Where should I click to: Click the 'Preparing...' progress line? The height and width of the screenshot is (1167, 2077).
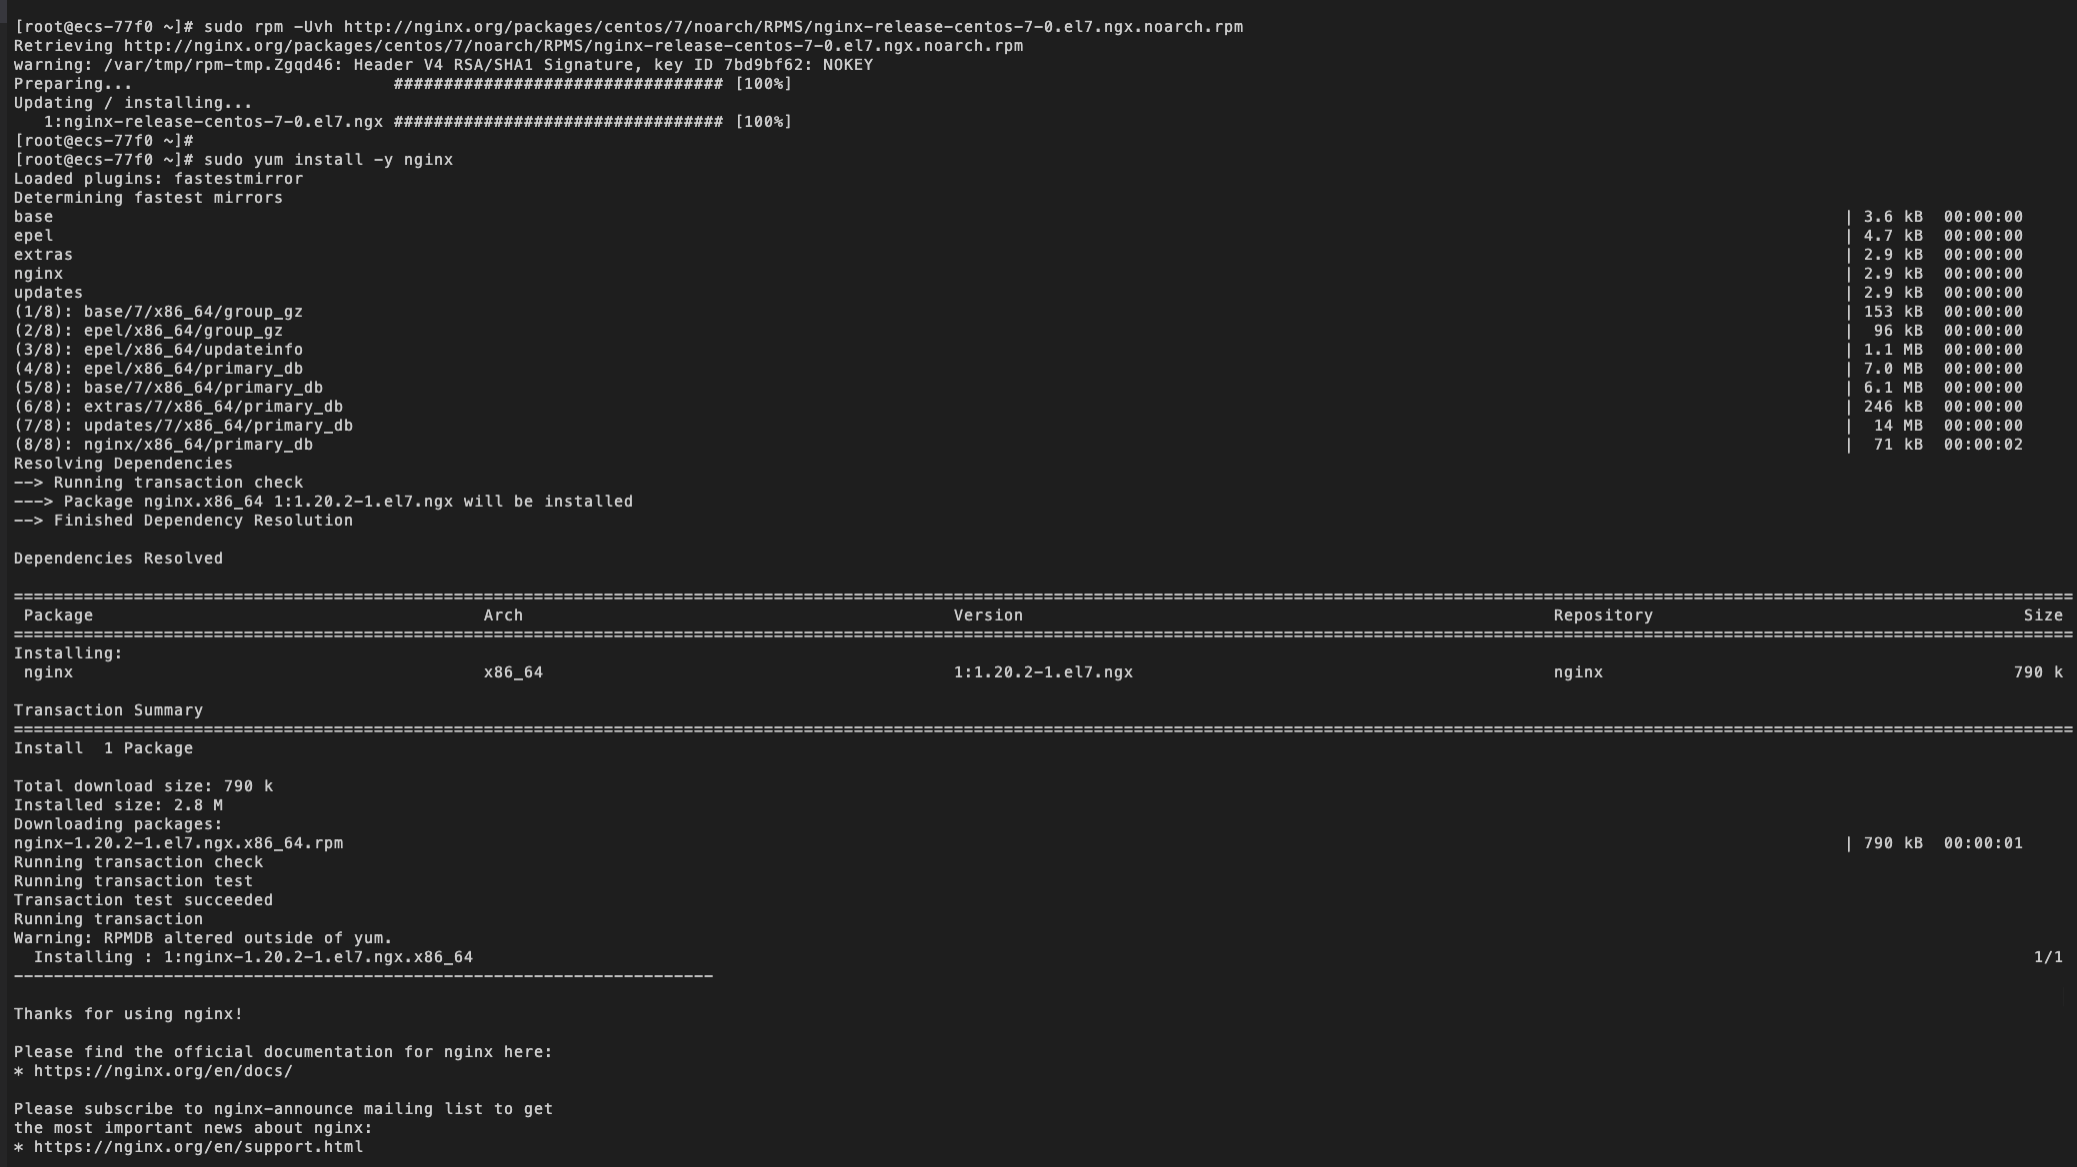[403, 84]
